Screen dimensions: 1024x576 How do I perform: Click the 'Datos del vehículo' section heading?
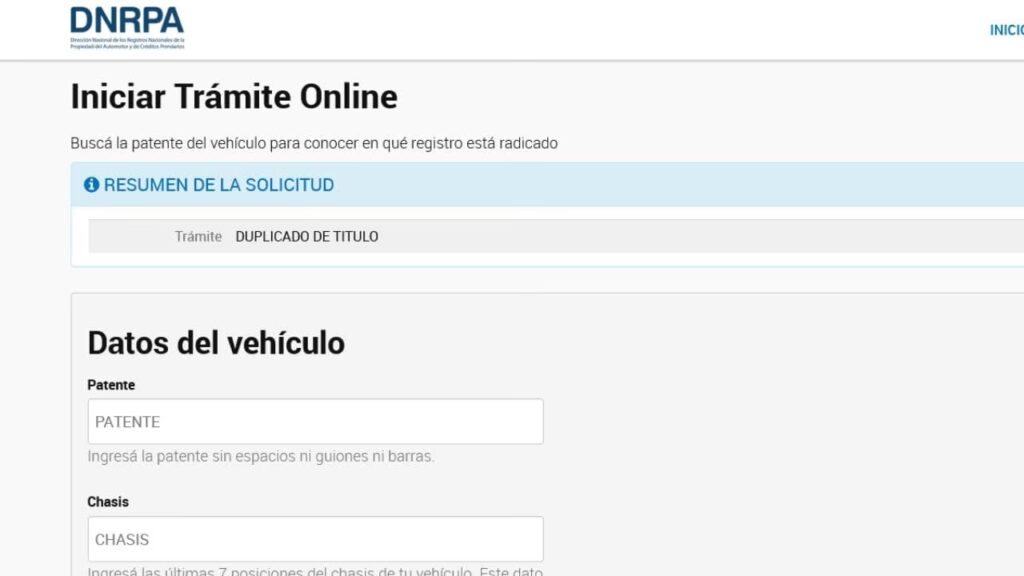click(216, 343)
